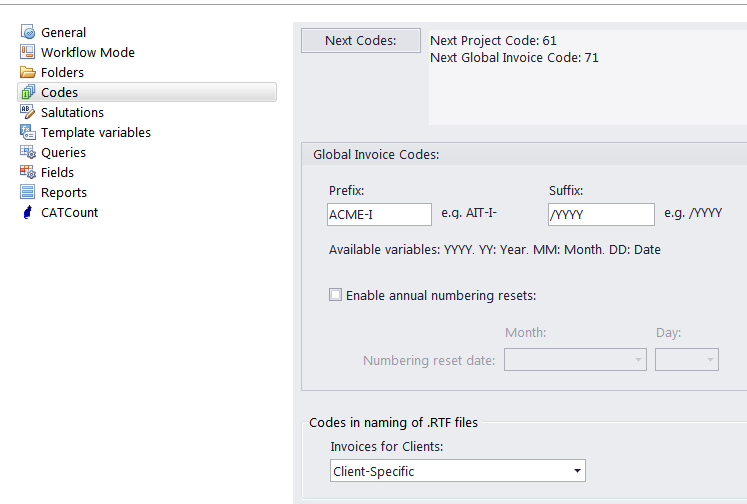Open the Month reset date dropdown
This screenshot has height=504, width=747.
click(x=575, y=360)
